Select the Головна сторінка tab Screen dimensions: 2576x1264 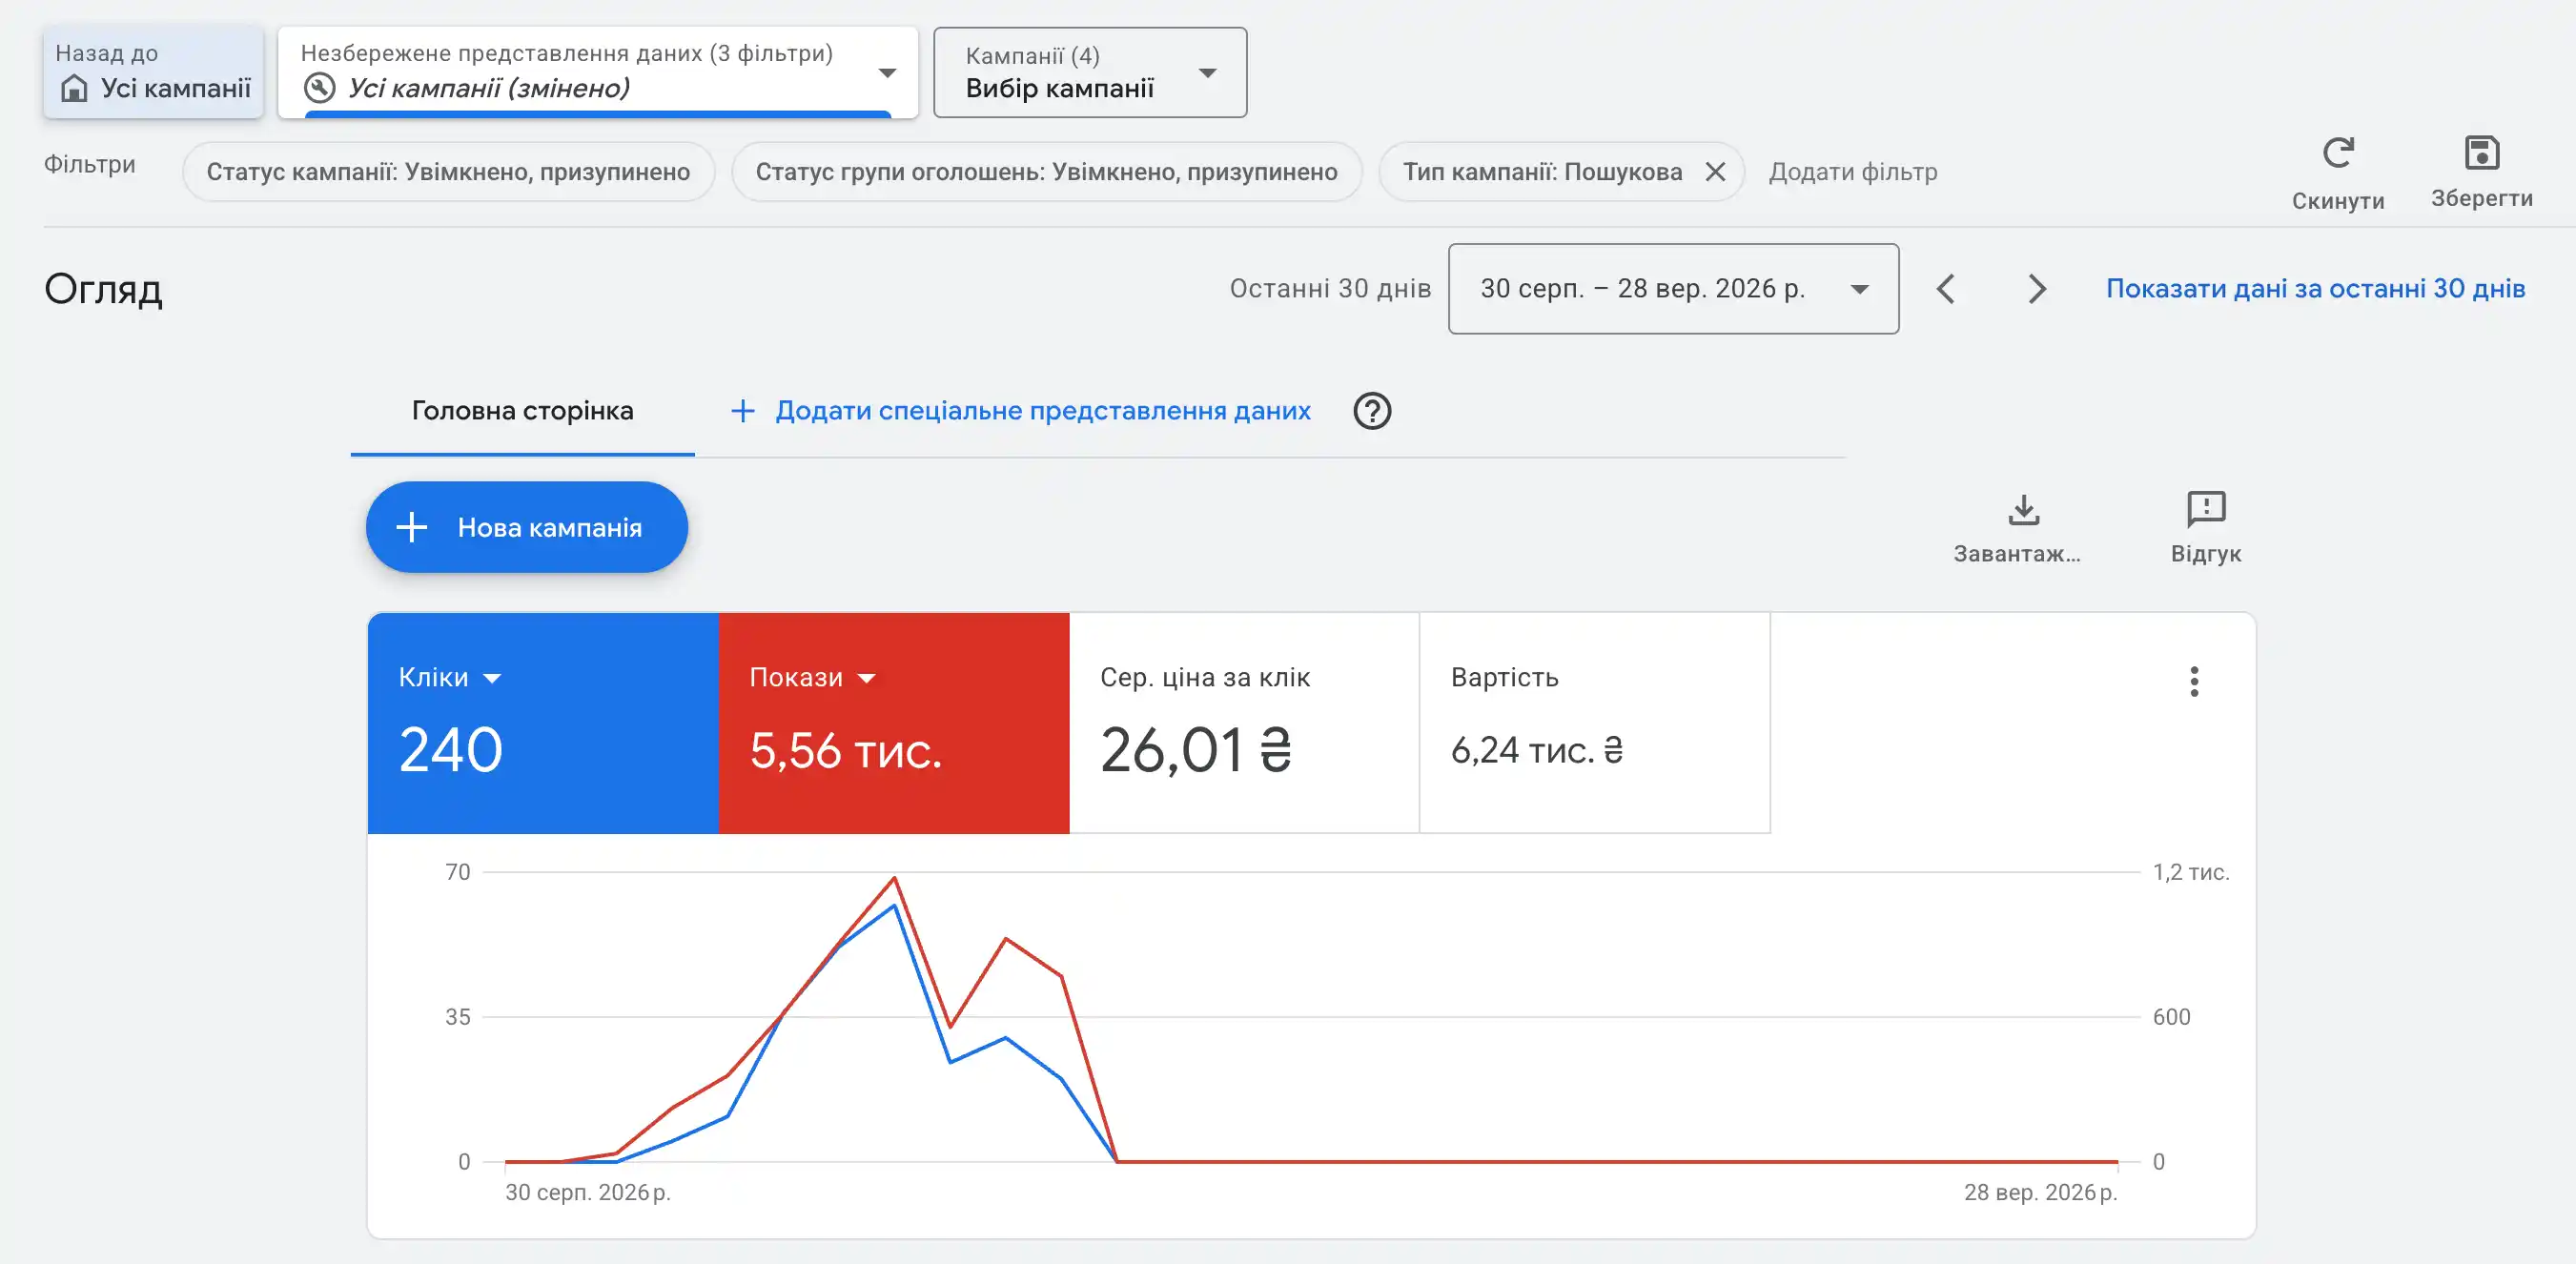pos(522,411)
